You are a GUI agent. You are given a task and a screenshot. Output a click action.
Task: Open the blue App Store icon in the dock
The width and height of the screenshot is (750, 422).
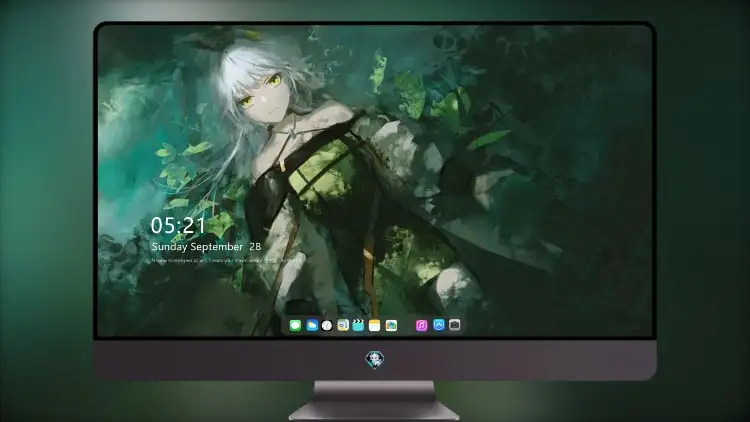pos(439,325)
